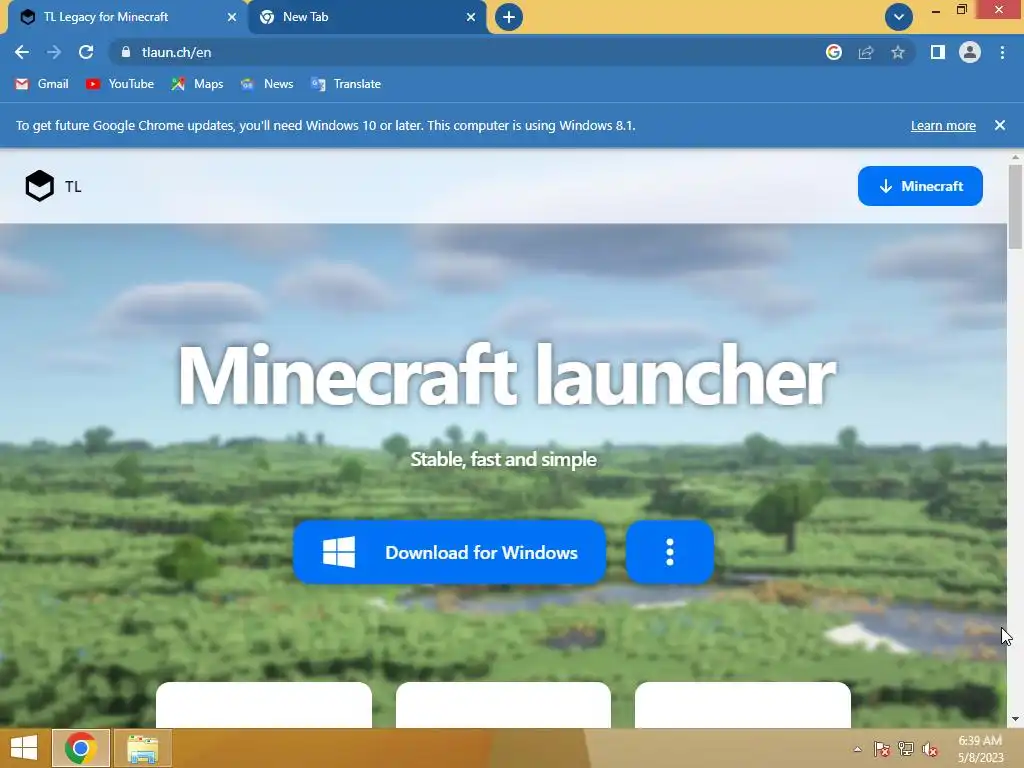Expand the tab search dropdown arrow
The width and height of the screenshot is (1024, 768).
(x=899, y=17)
